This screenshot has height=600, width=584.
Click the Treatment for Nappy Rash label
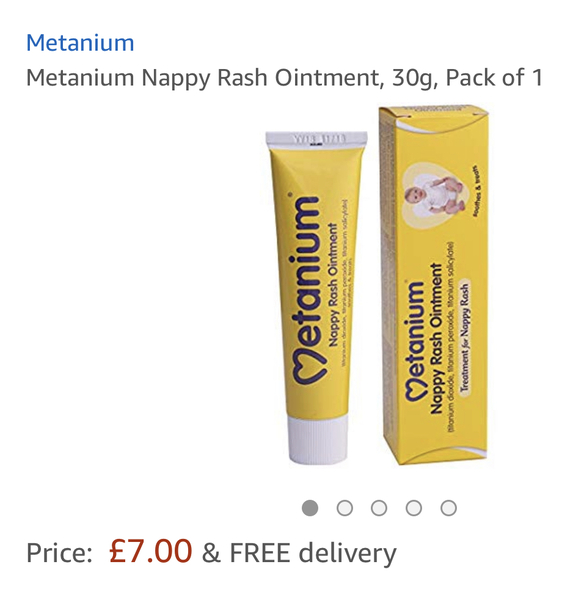click(464, 338)
